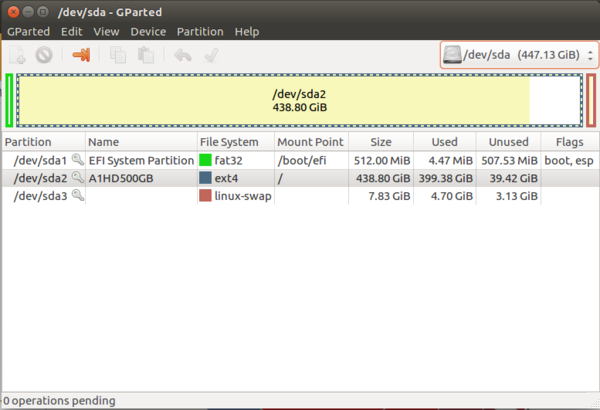Select the /dev/sda2 partition row
Screen dimensions: 600x410
click(x=300, y=178)
